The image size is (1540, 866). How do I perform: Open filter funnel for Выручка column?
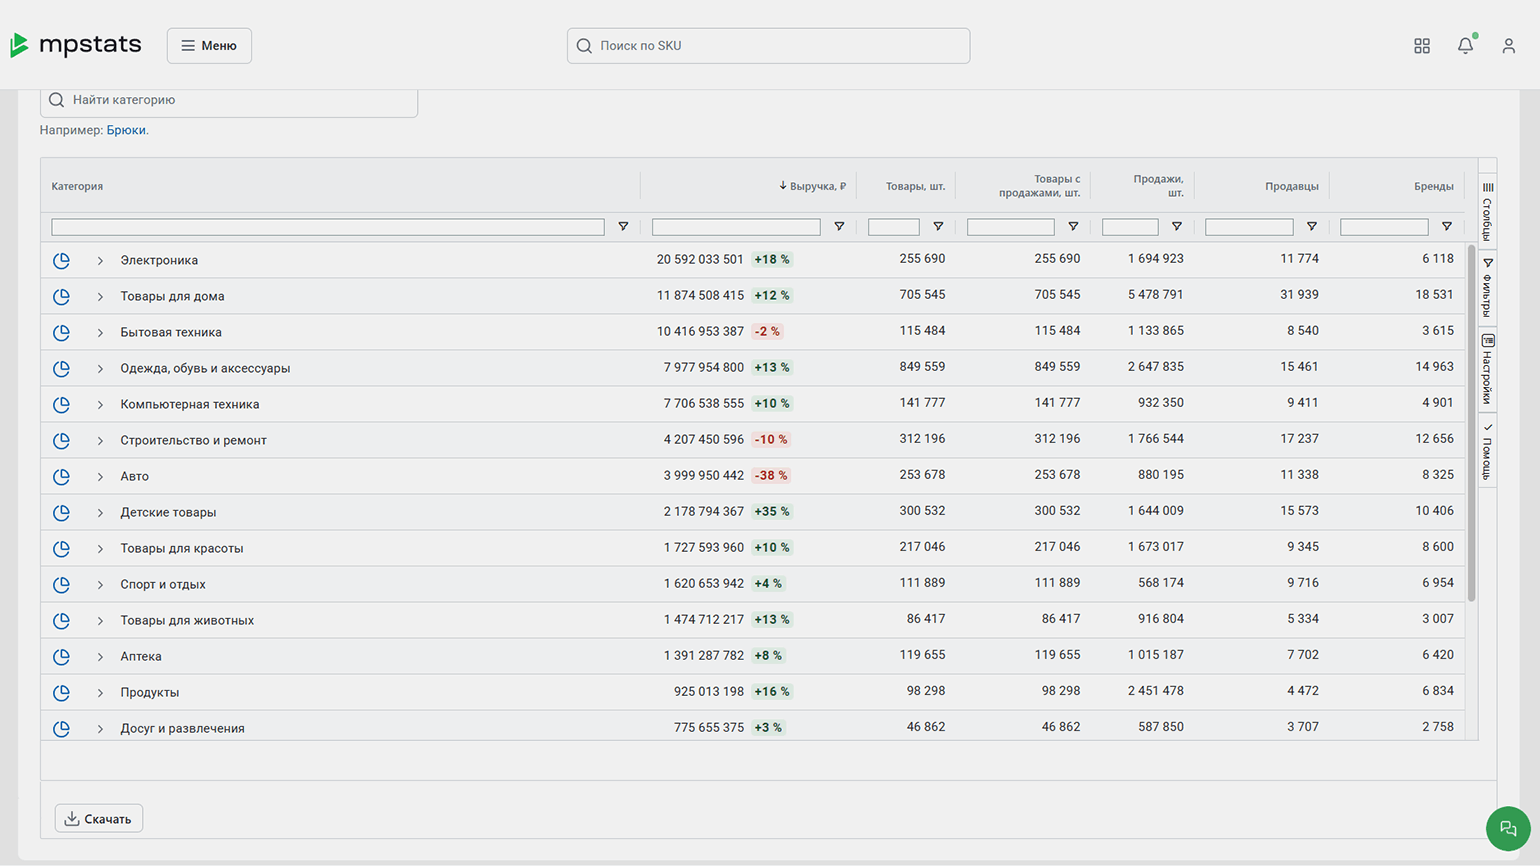[839, 227]
